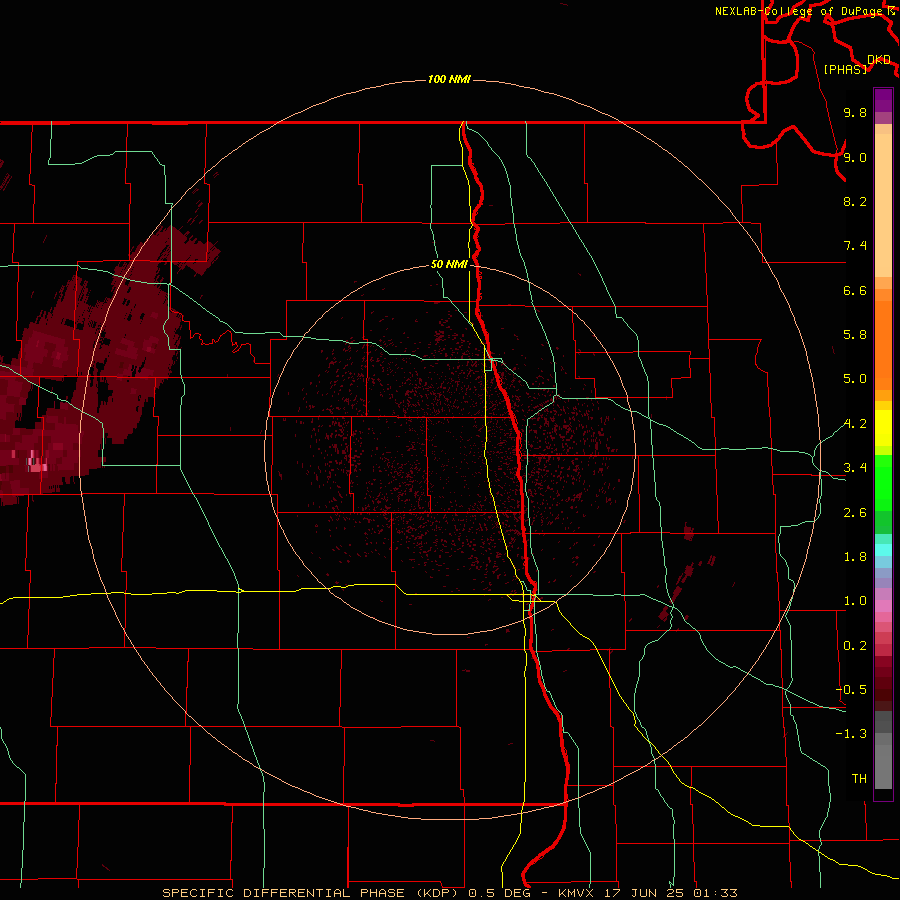The image size is (900, 900).
Task: Select the 4.2 scale value
Action: pyautogui.click(x=855, y=424)
